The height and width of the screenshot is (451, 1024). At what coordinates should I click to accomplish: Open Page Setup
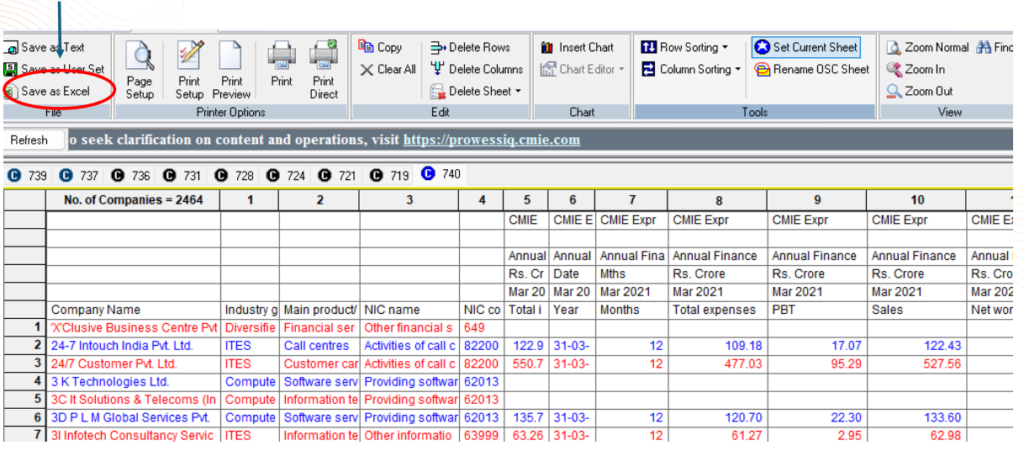[x=140, y=68]
